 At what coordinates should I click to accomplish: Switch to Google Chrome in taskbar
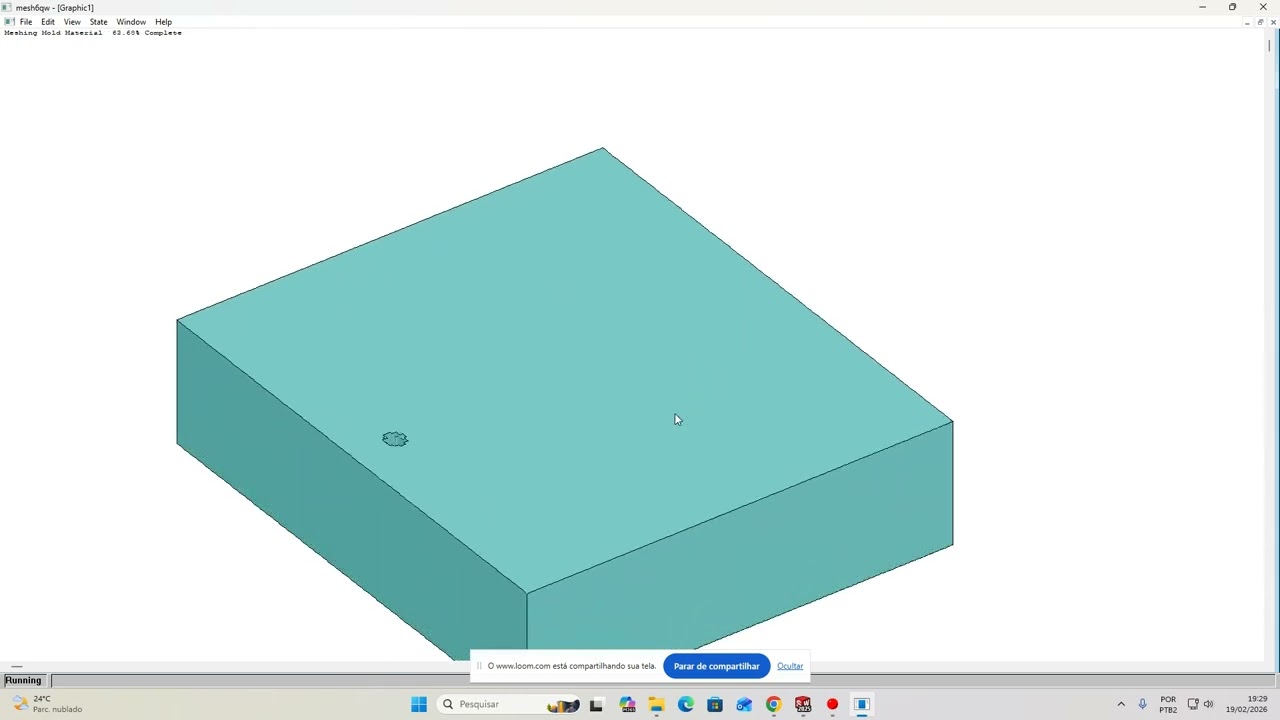pyautogui.click(x=773, y=704)
